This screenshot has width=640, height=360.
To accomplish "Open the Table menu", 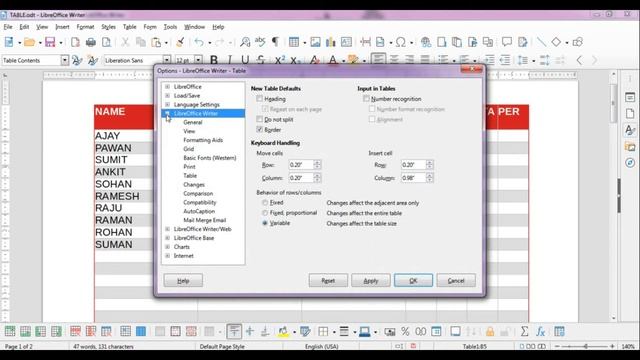I will pos(129,27).
